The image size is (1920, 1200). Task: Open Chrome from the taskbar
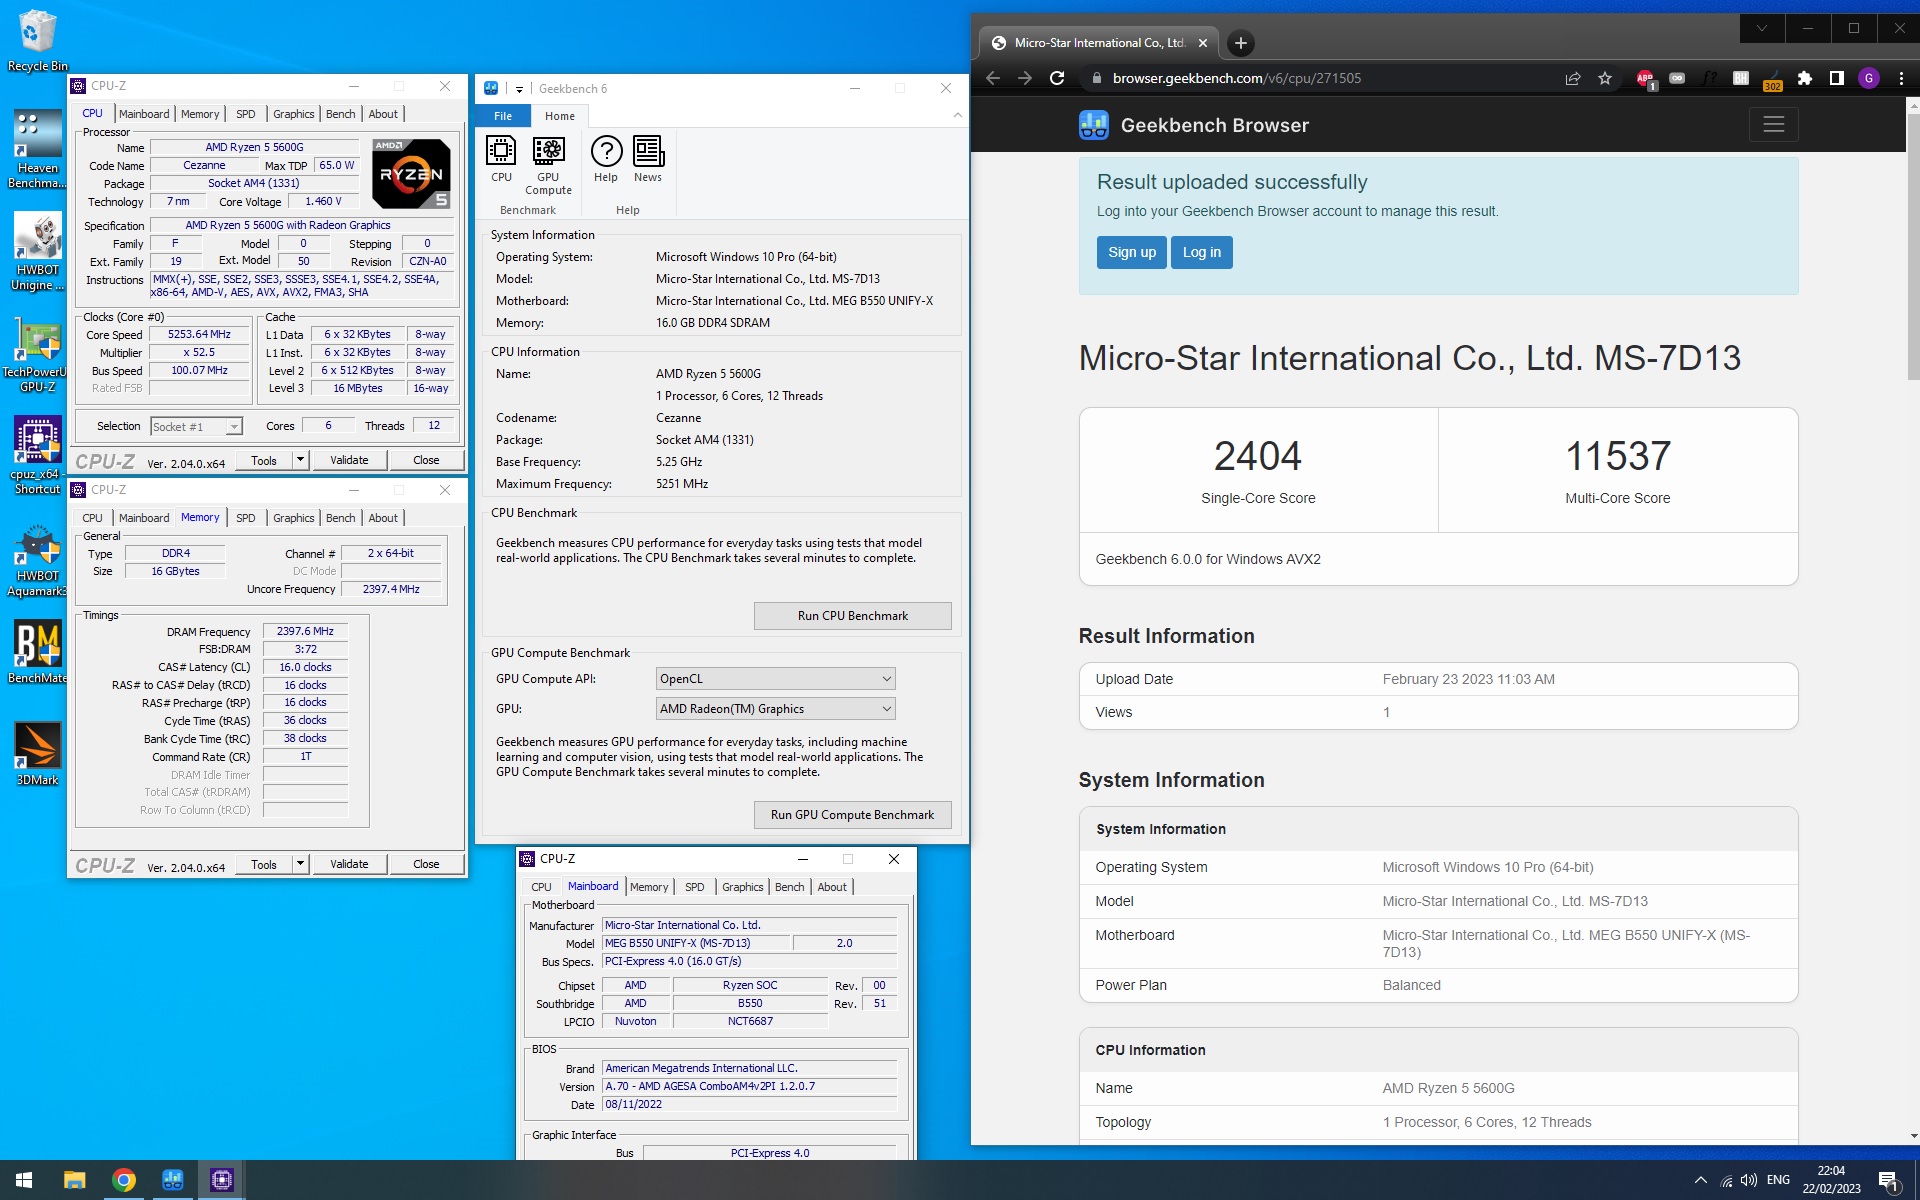[x=124, y=1180]
